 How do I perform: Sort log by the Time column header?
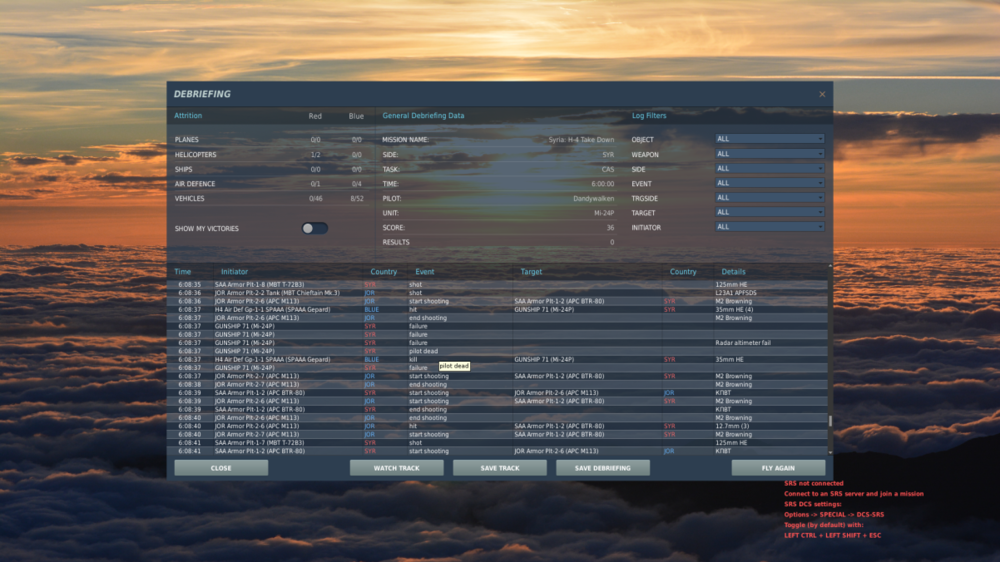182,272
